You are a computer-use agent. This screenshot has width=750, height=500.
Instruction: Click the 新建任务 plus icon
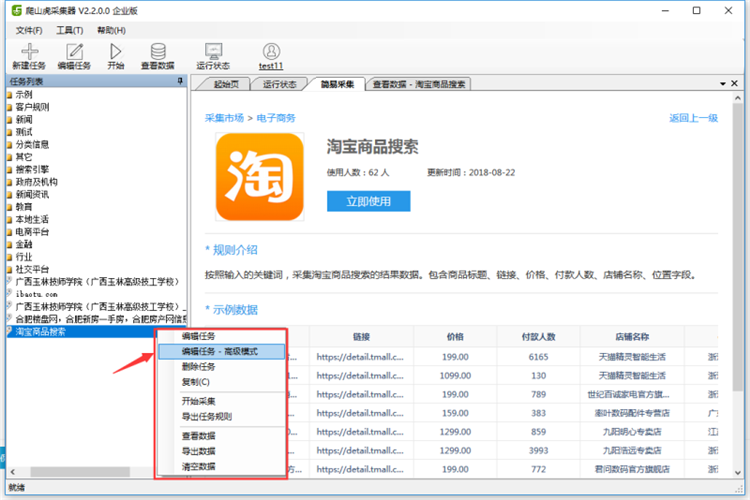tap(29, 51)
